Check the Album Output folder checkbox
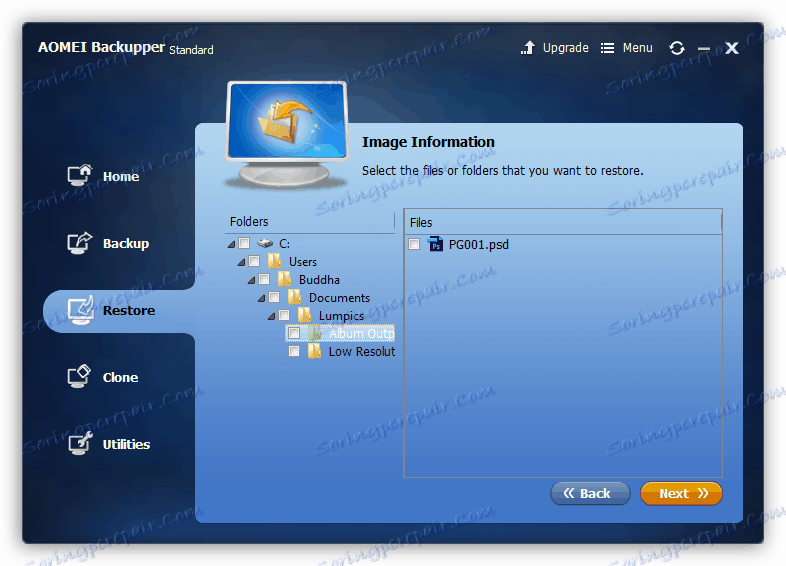The image size is (786, 566). [294, 333]
